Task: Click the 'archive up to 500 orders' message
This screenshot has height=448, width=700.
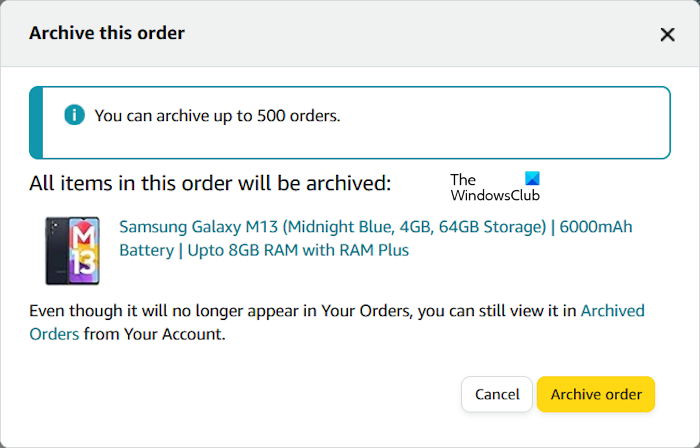Action: click(217, 116)
